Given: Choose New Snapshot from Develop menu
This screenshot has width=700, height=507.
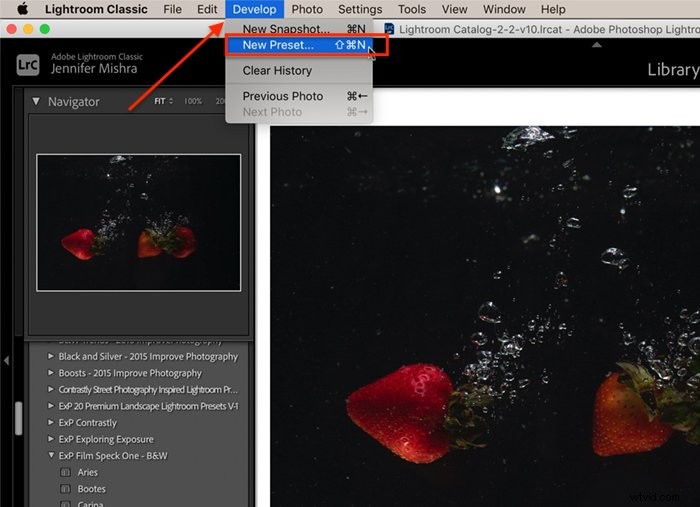Looking at the screenshot, I should (299, 29).
